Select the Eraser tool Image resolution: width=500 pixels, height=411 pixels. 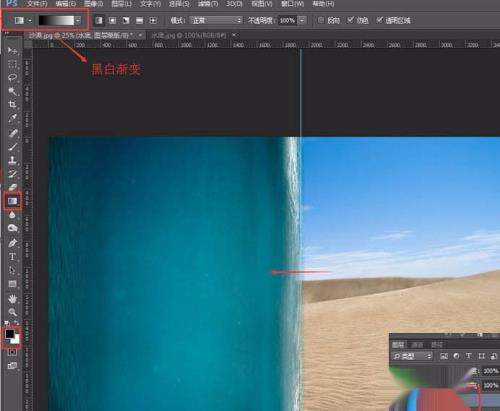(x=12, y=187)
